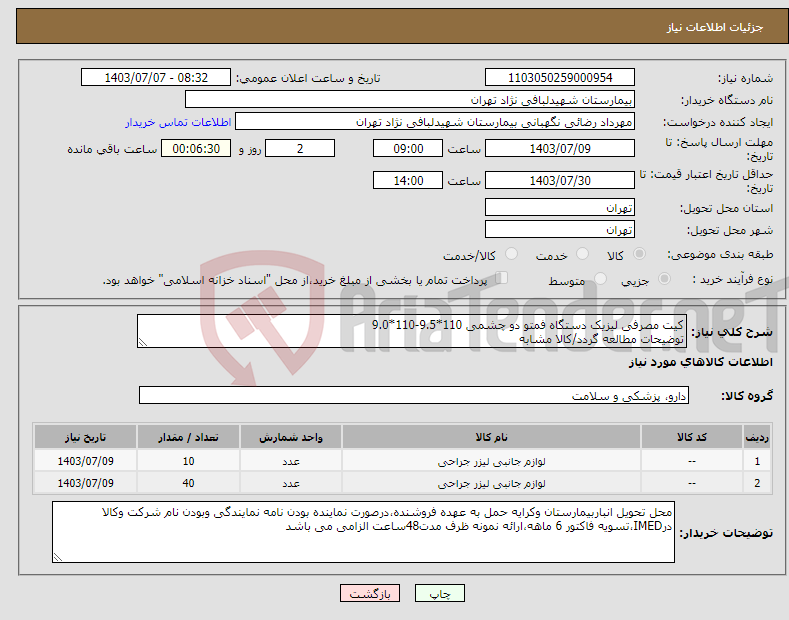The width and height of the screenshot is (789, 620).
Task: Click the response deadline time 09:00 field
Action: click(x=408, y=148)
